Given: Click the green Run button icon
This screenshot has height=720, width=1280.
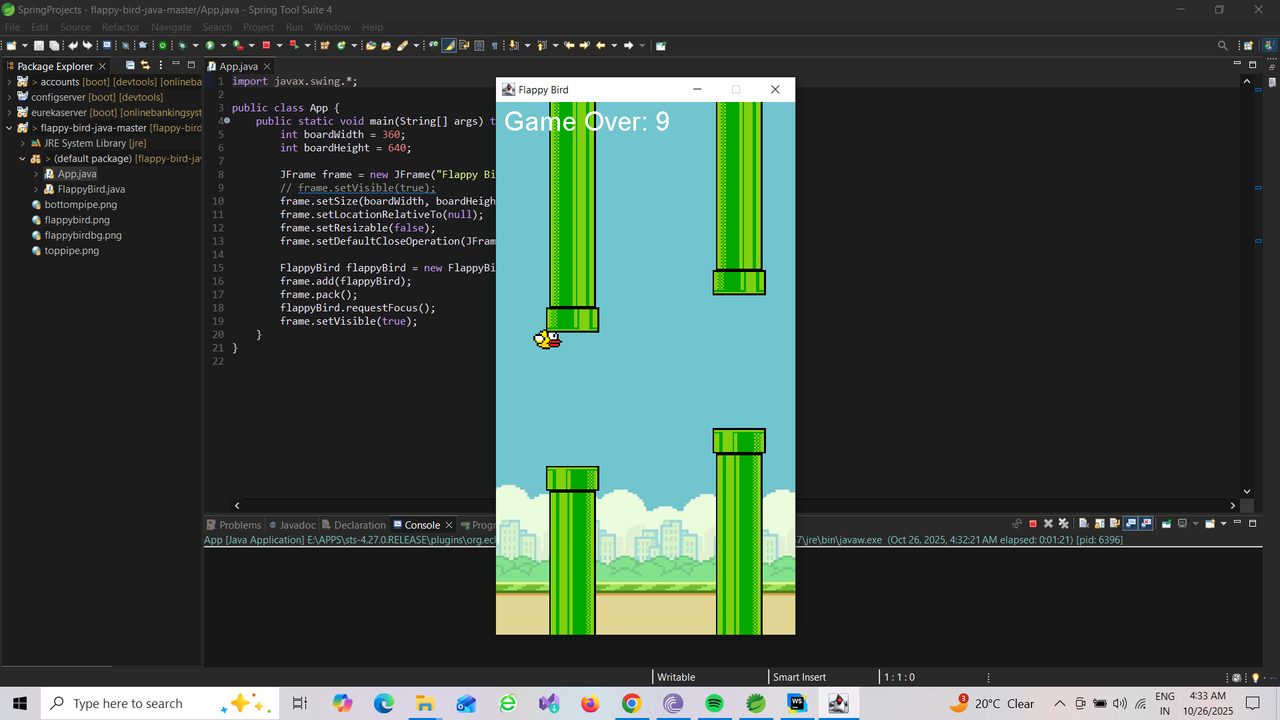Looking at the screenshot, I should click(x=210, y=46).
